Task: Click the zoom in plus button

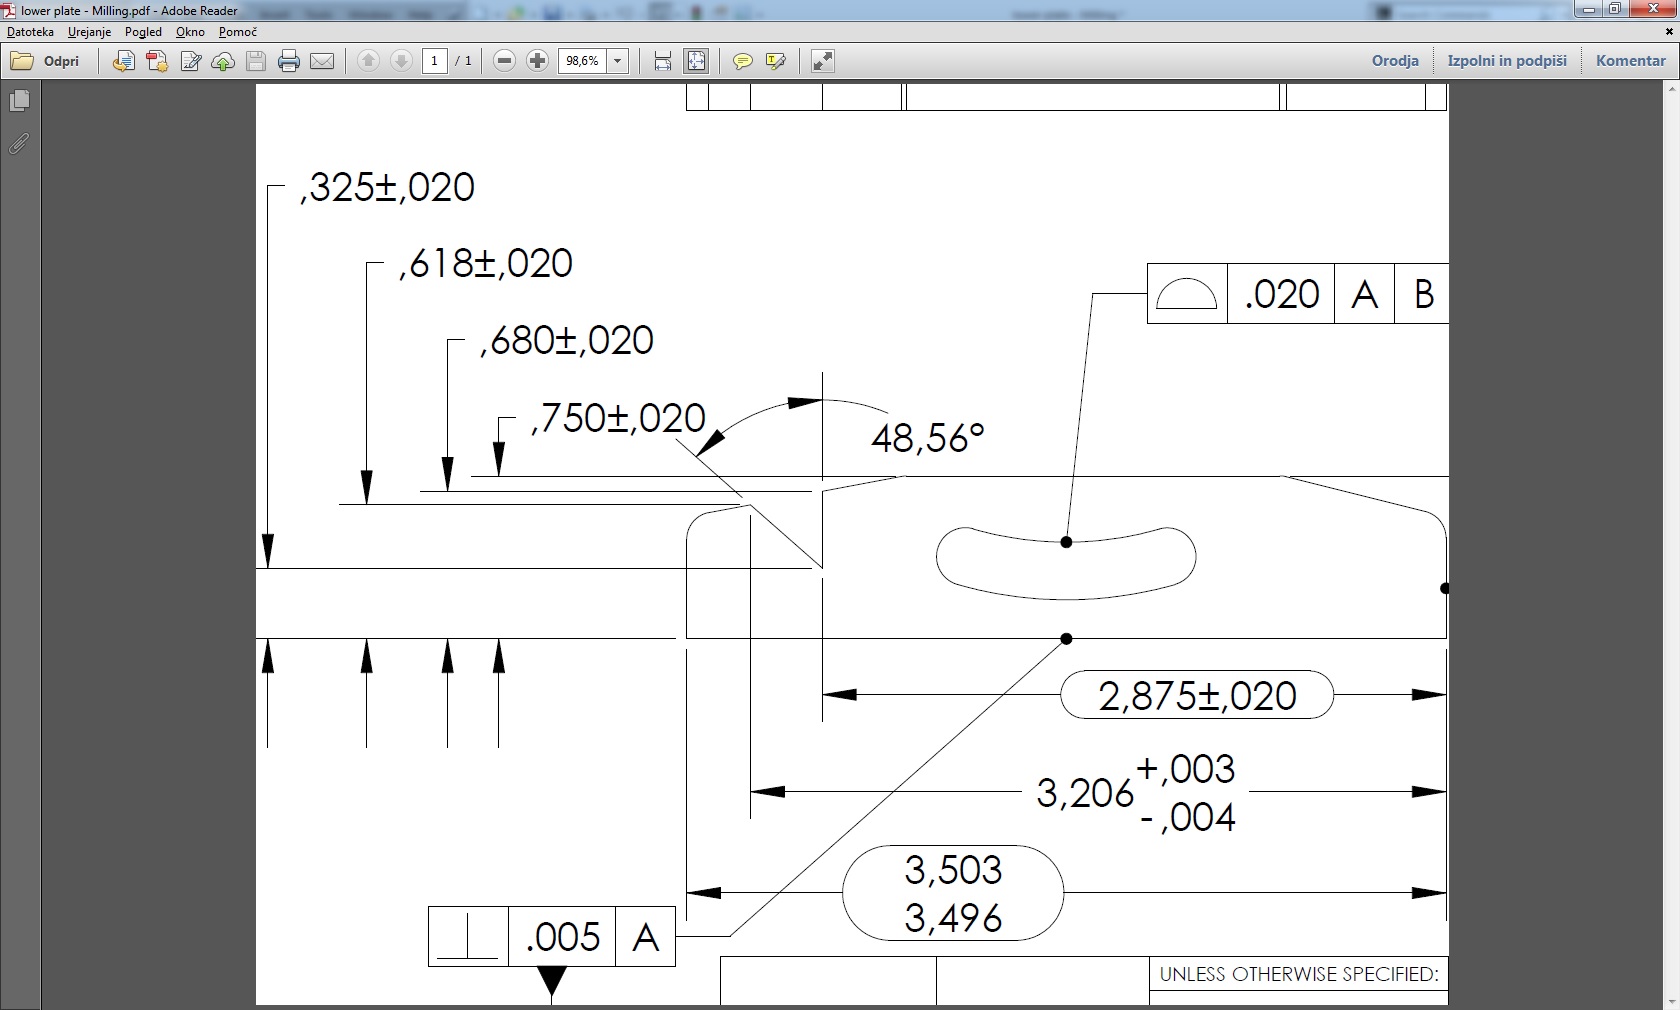Action: click(x=537, y=62)
